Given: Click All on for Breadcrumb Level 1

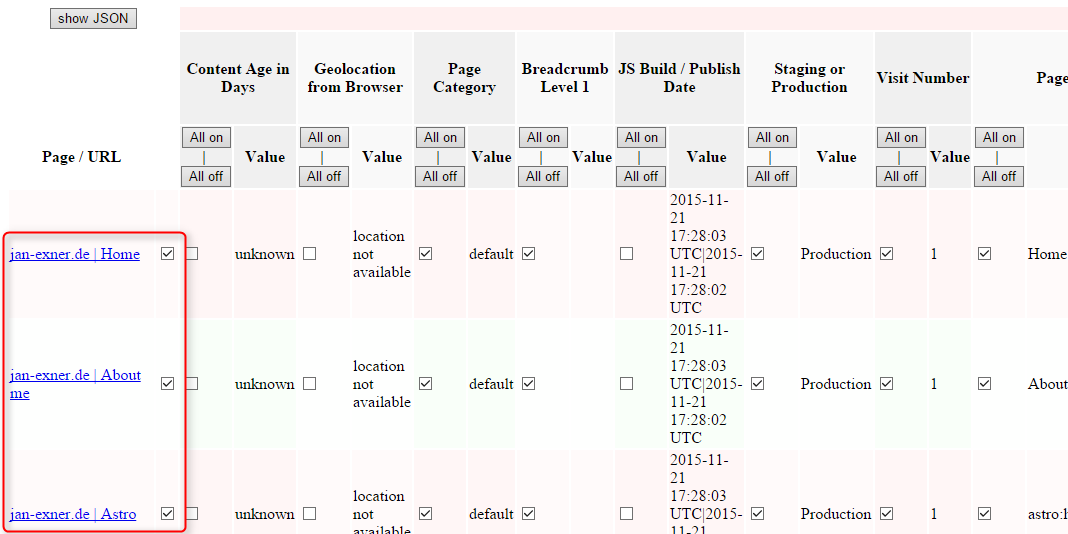Looking at the screenshot, I should [543, 138].
